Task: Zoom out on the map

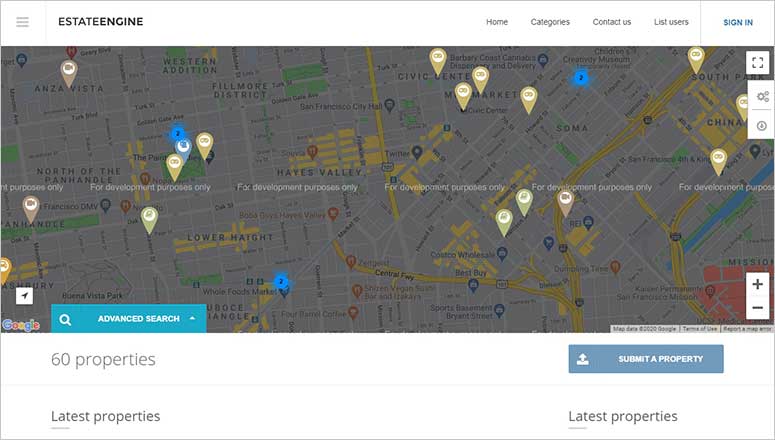Action: coord(757,308)
